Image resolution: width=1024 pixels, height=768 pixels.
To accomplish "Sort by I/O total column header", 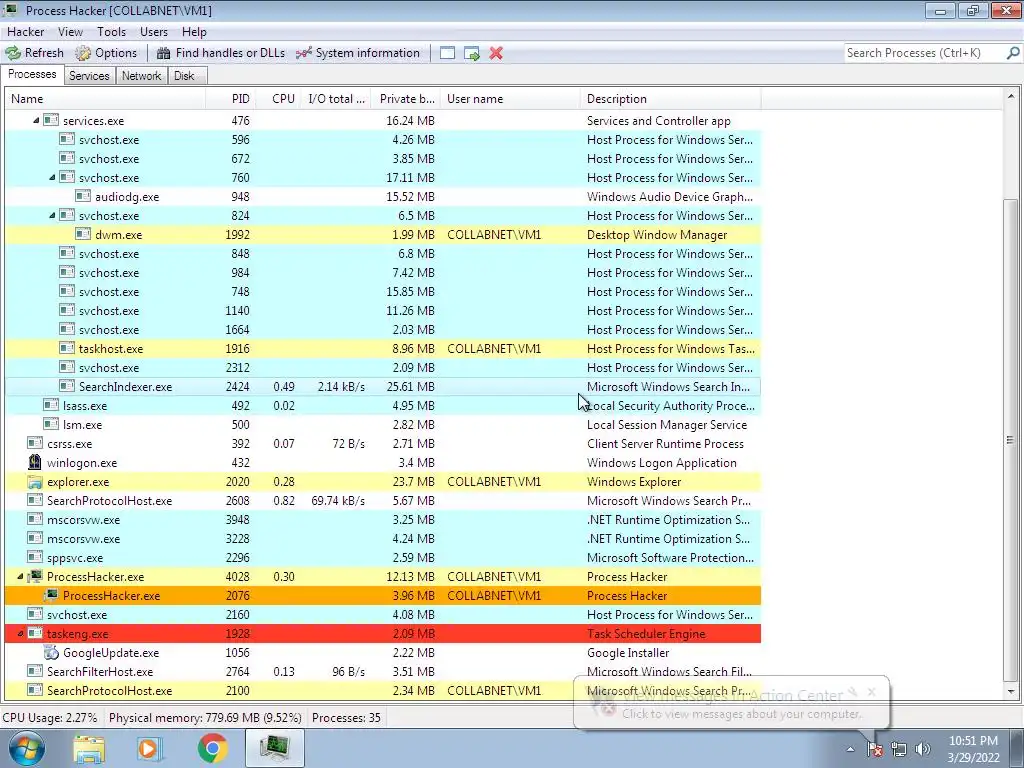I will tap(336, 99).
